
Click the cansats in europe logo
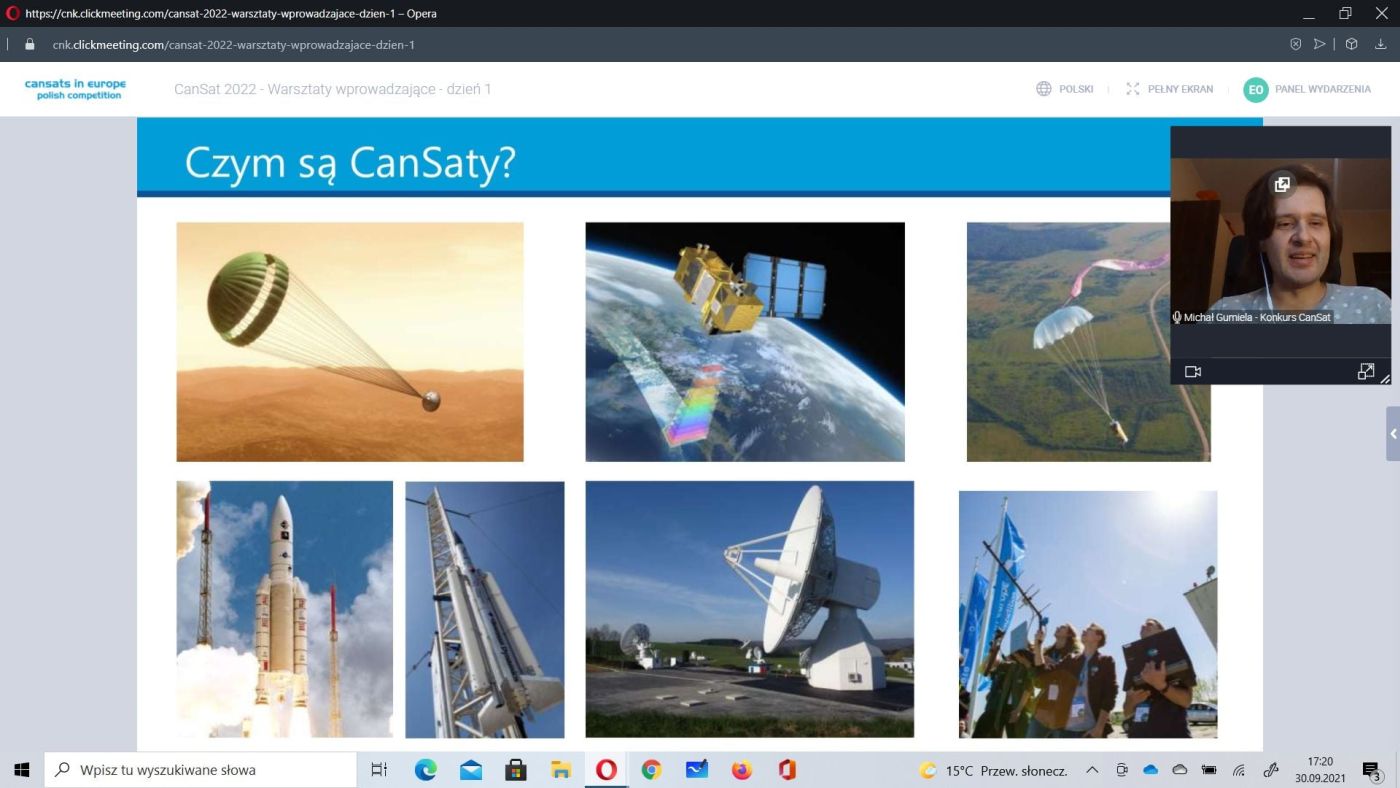coord(76,89)
